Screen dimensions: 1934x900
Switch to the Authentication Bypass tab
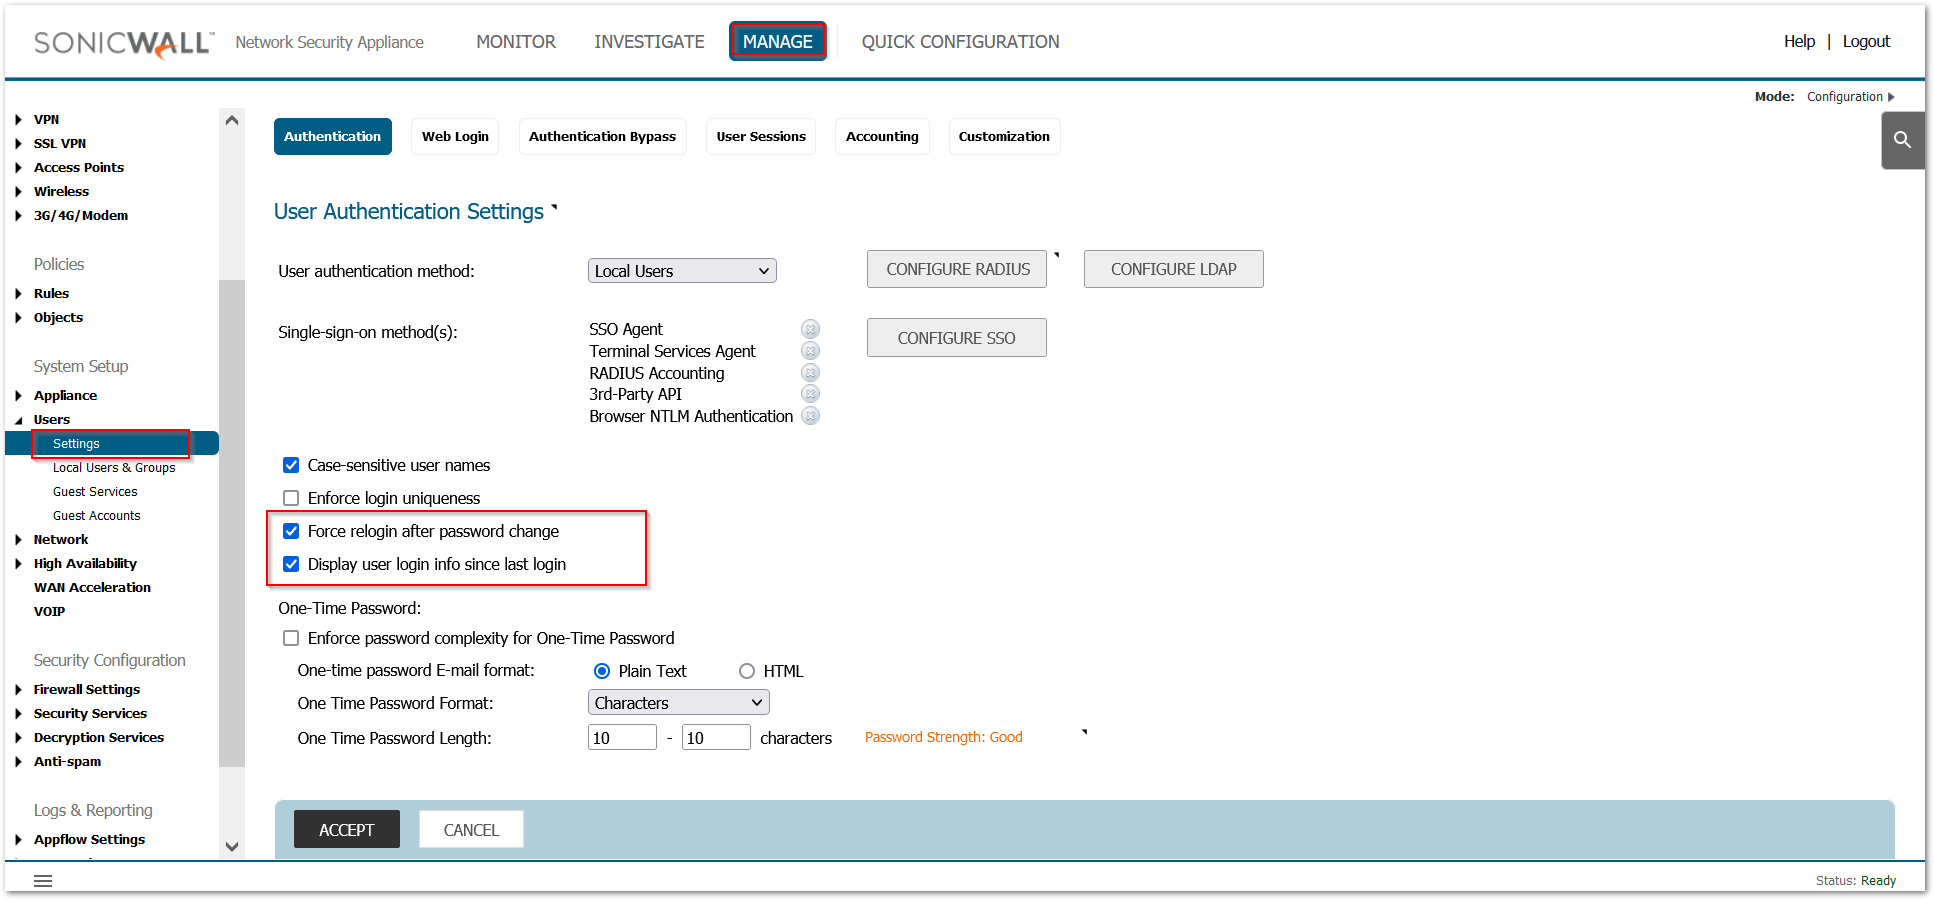click(x=602, y=136)
